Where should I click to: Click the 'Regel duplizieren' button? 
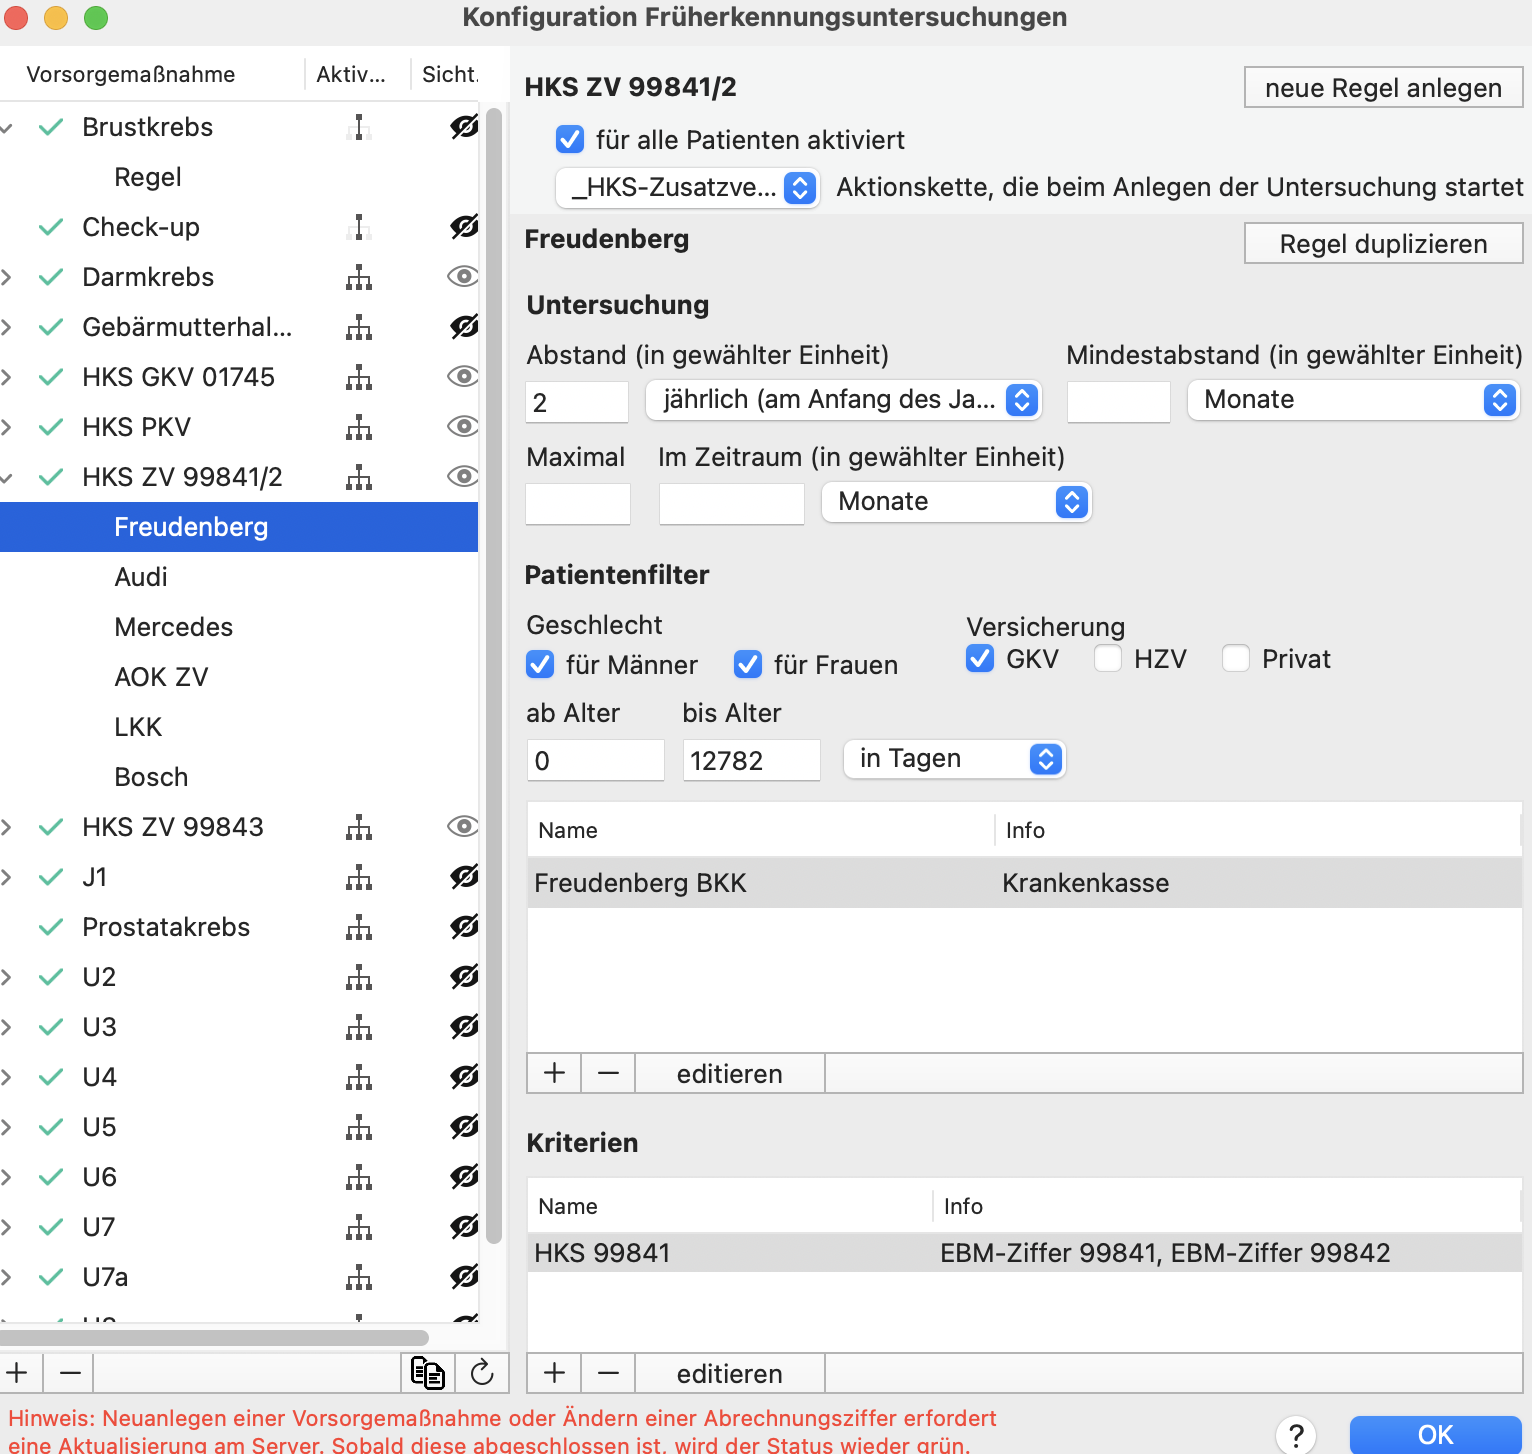[1383, 243]
